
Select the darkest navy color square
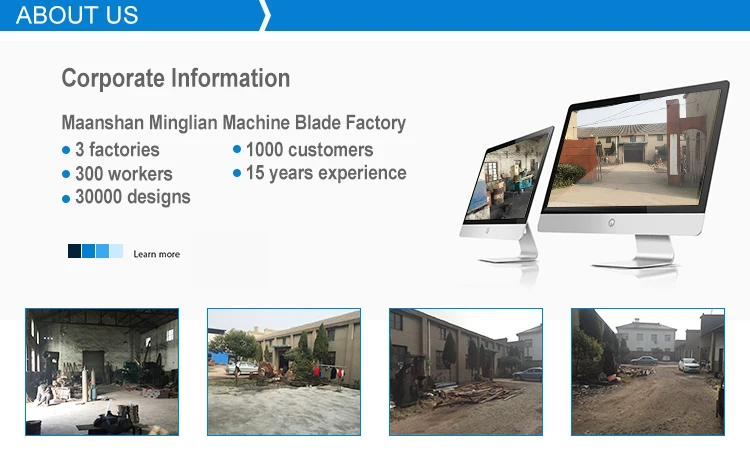75,251
